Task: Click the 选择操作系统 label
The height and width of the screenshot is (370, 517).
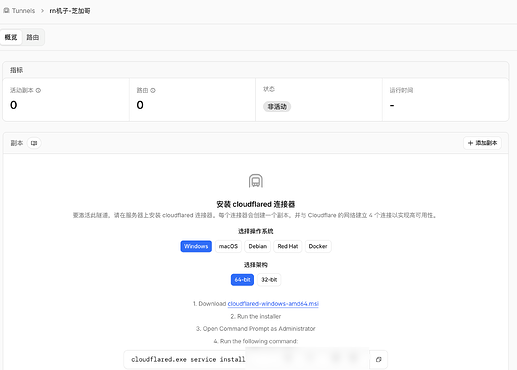Action: [x=256, y=231]
